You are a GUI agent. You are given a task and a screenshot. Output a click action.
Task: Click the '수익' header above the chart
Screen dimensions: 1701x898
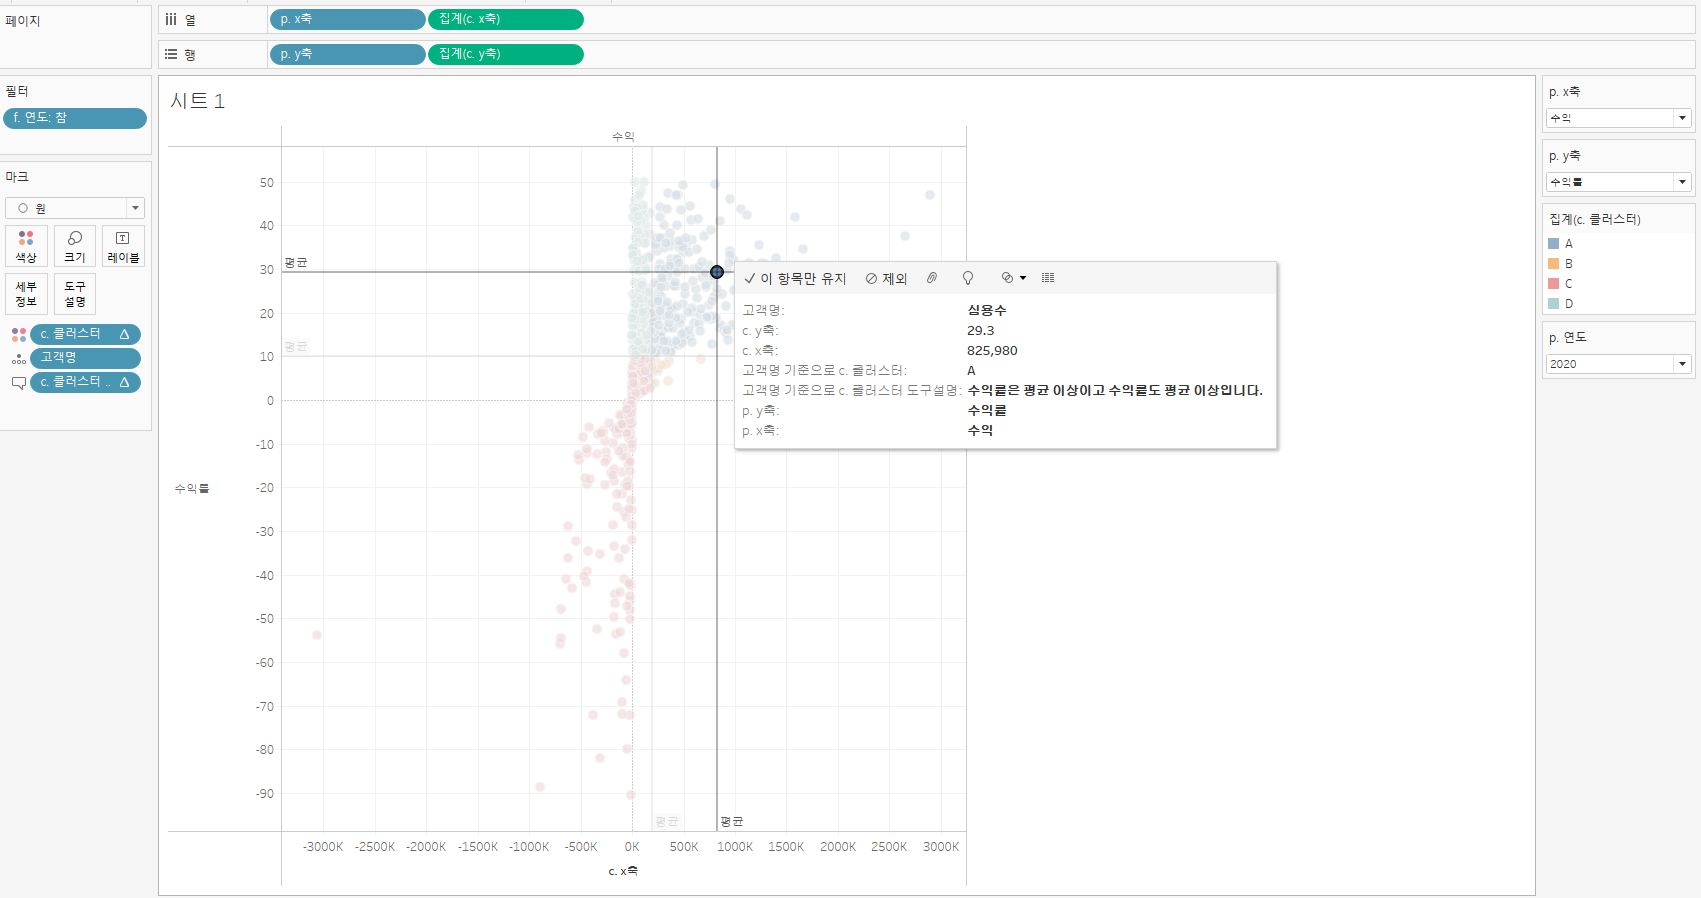pyautogui.click(x=623, y=136)
